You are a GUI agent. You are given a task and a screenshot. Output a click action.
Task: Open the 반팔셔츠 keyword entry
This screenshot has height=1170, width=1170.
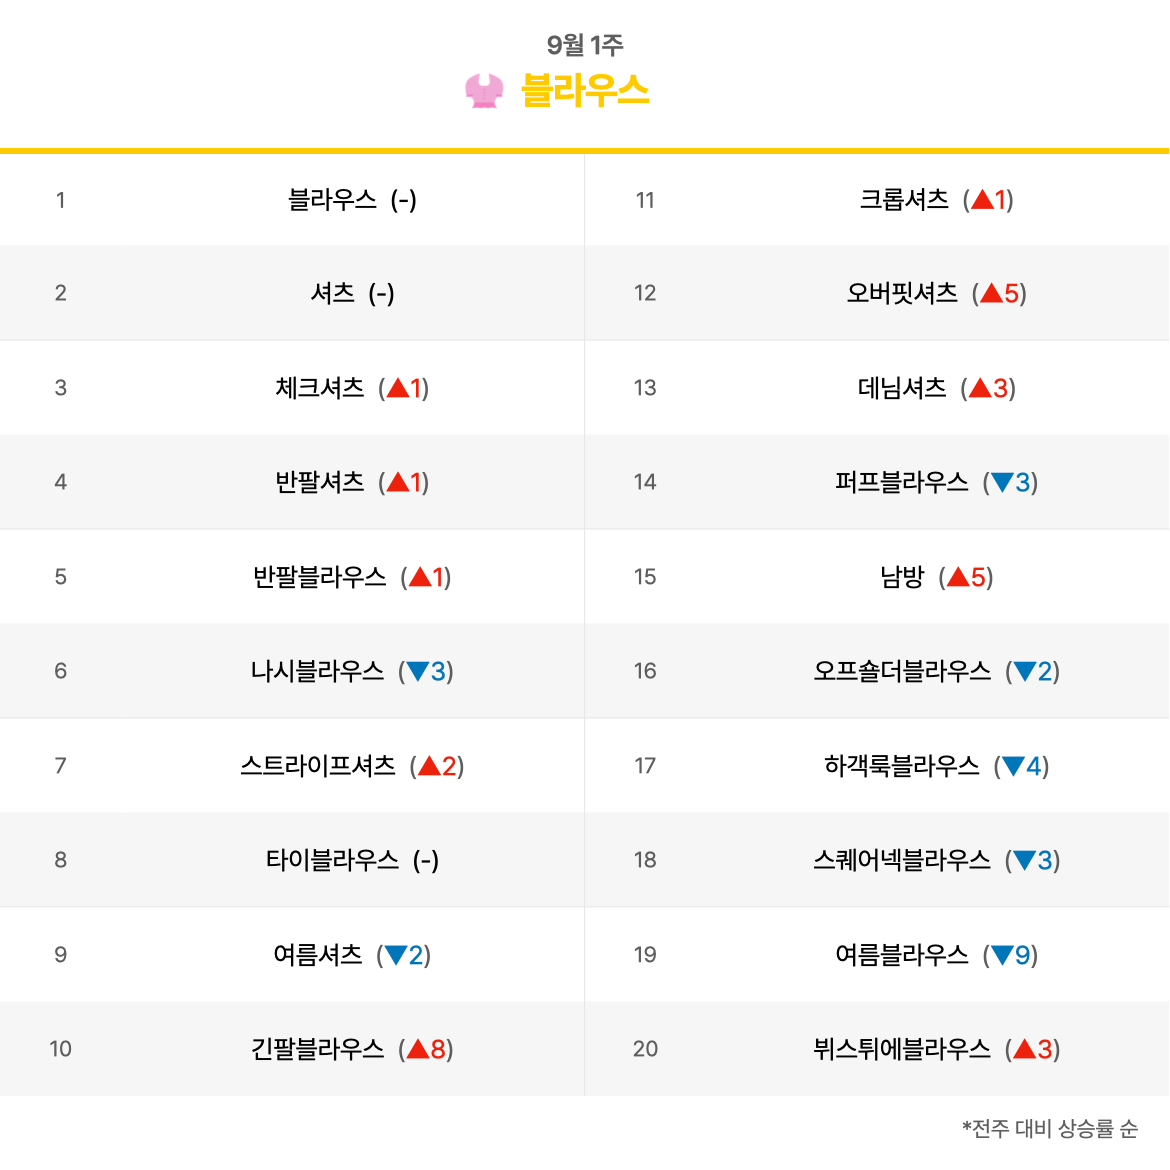coord(320,482)
